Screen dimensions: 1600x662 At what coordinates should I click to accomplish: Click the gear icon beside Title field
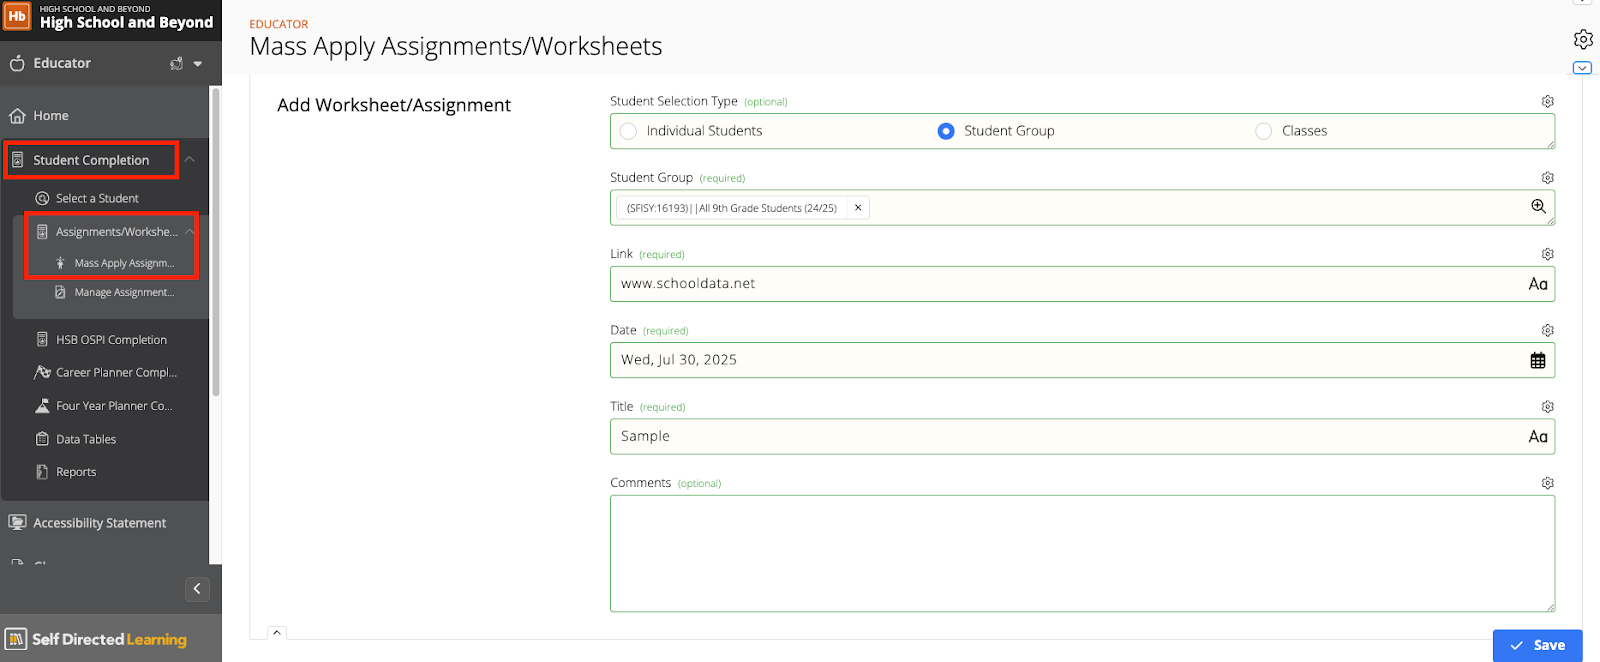click(1547, 407)
